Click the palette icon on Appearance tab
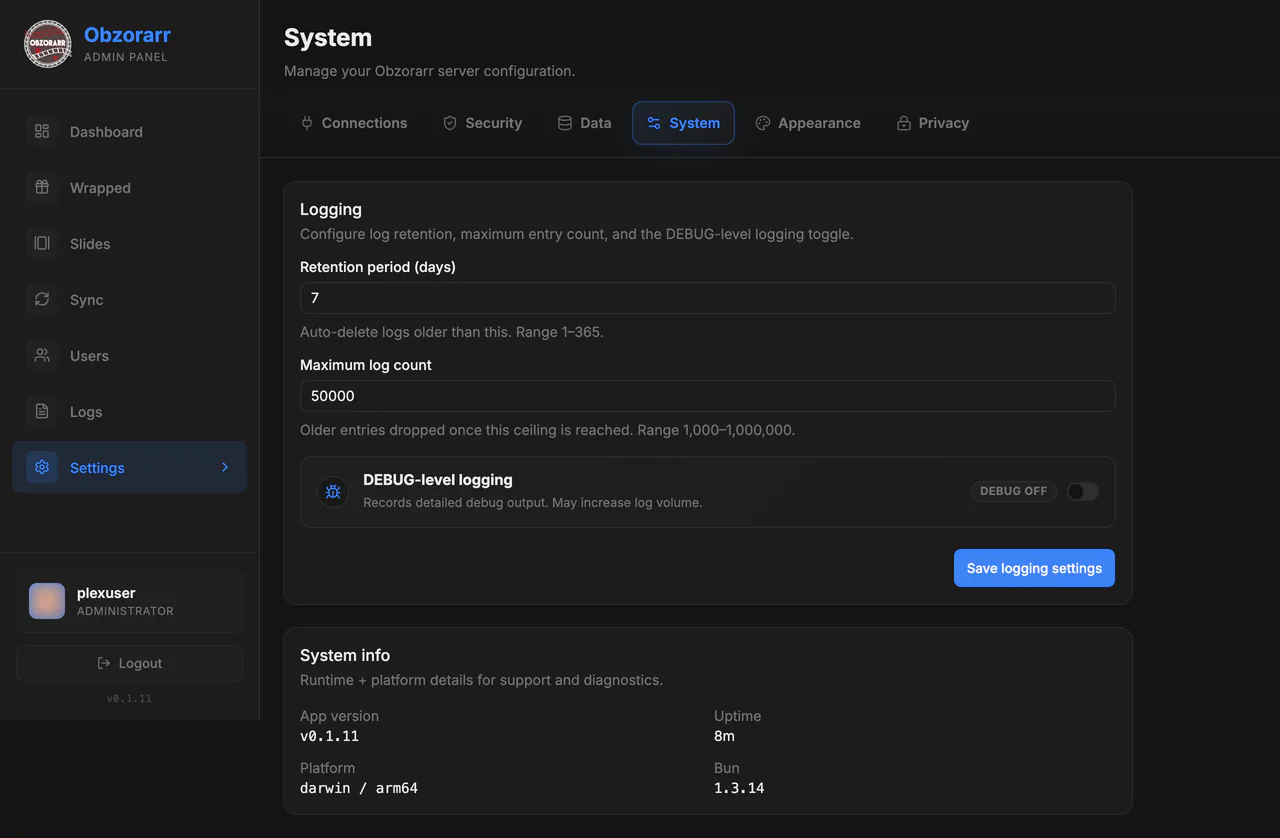Screen dimensions: 1280x838 coord(763,123)
